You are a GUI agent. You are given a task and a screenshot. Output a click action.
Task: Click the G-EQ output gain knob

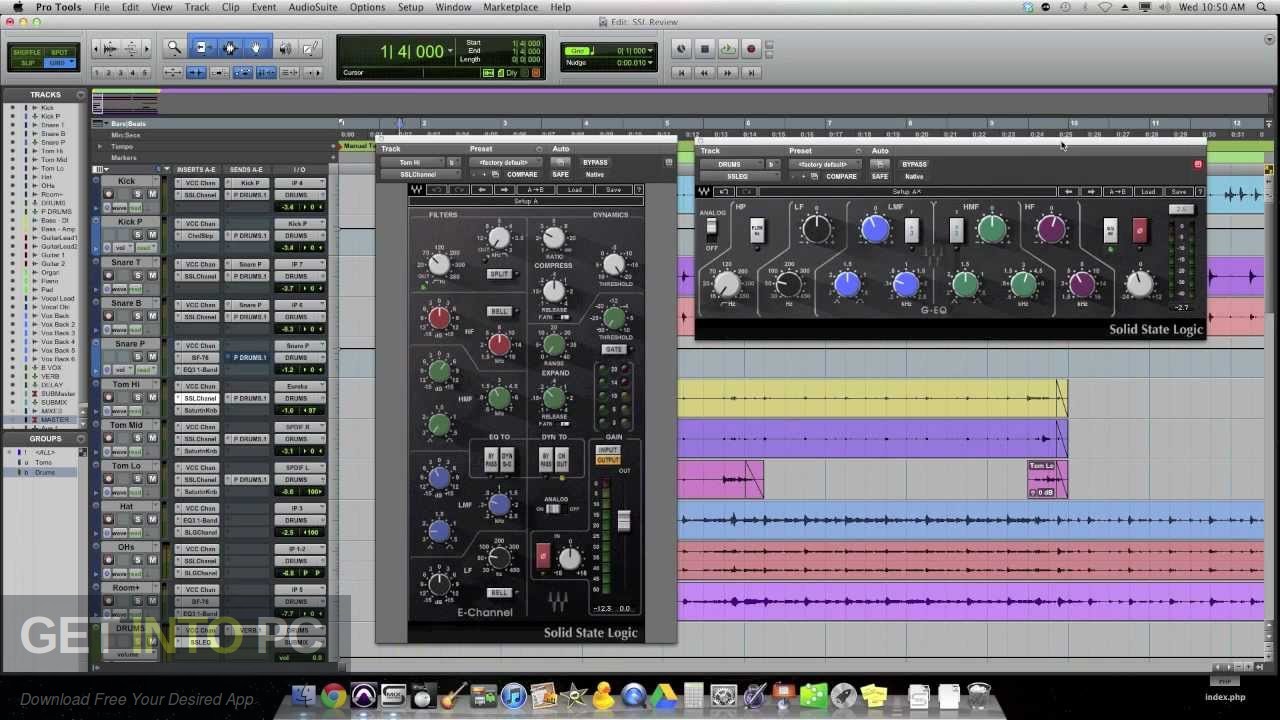(1139, 283)
